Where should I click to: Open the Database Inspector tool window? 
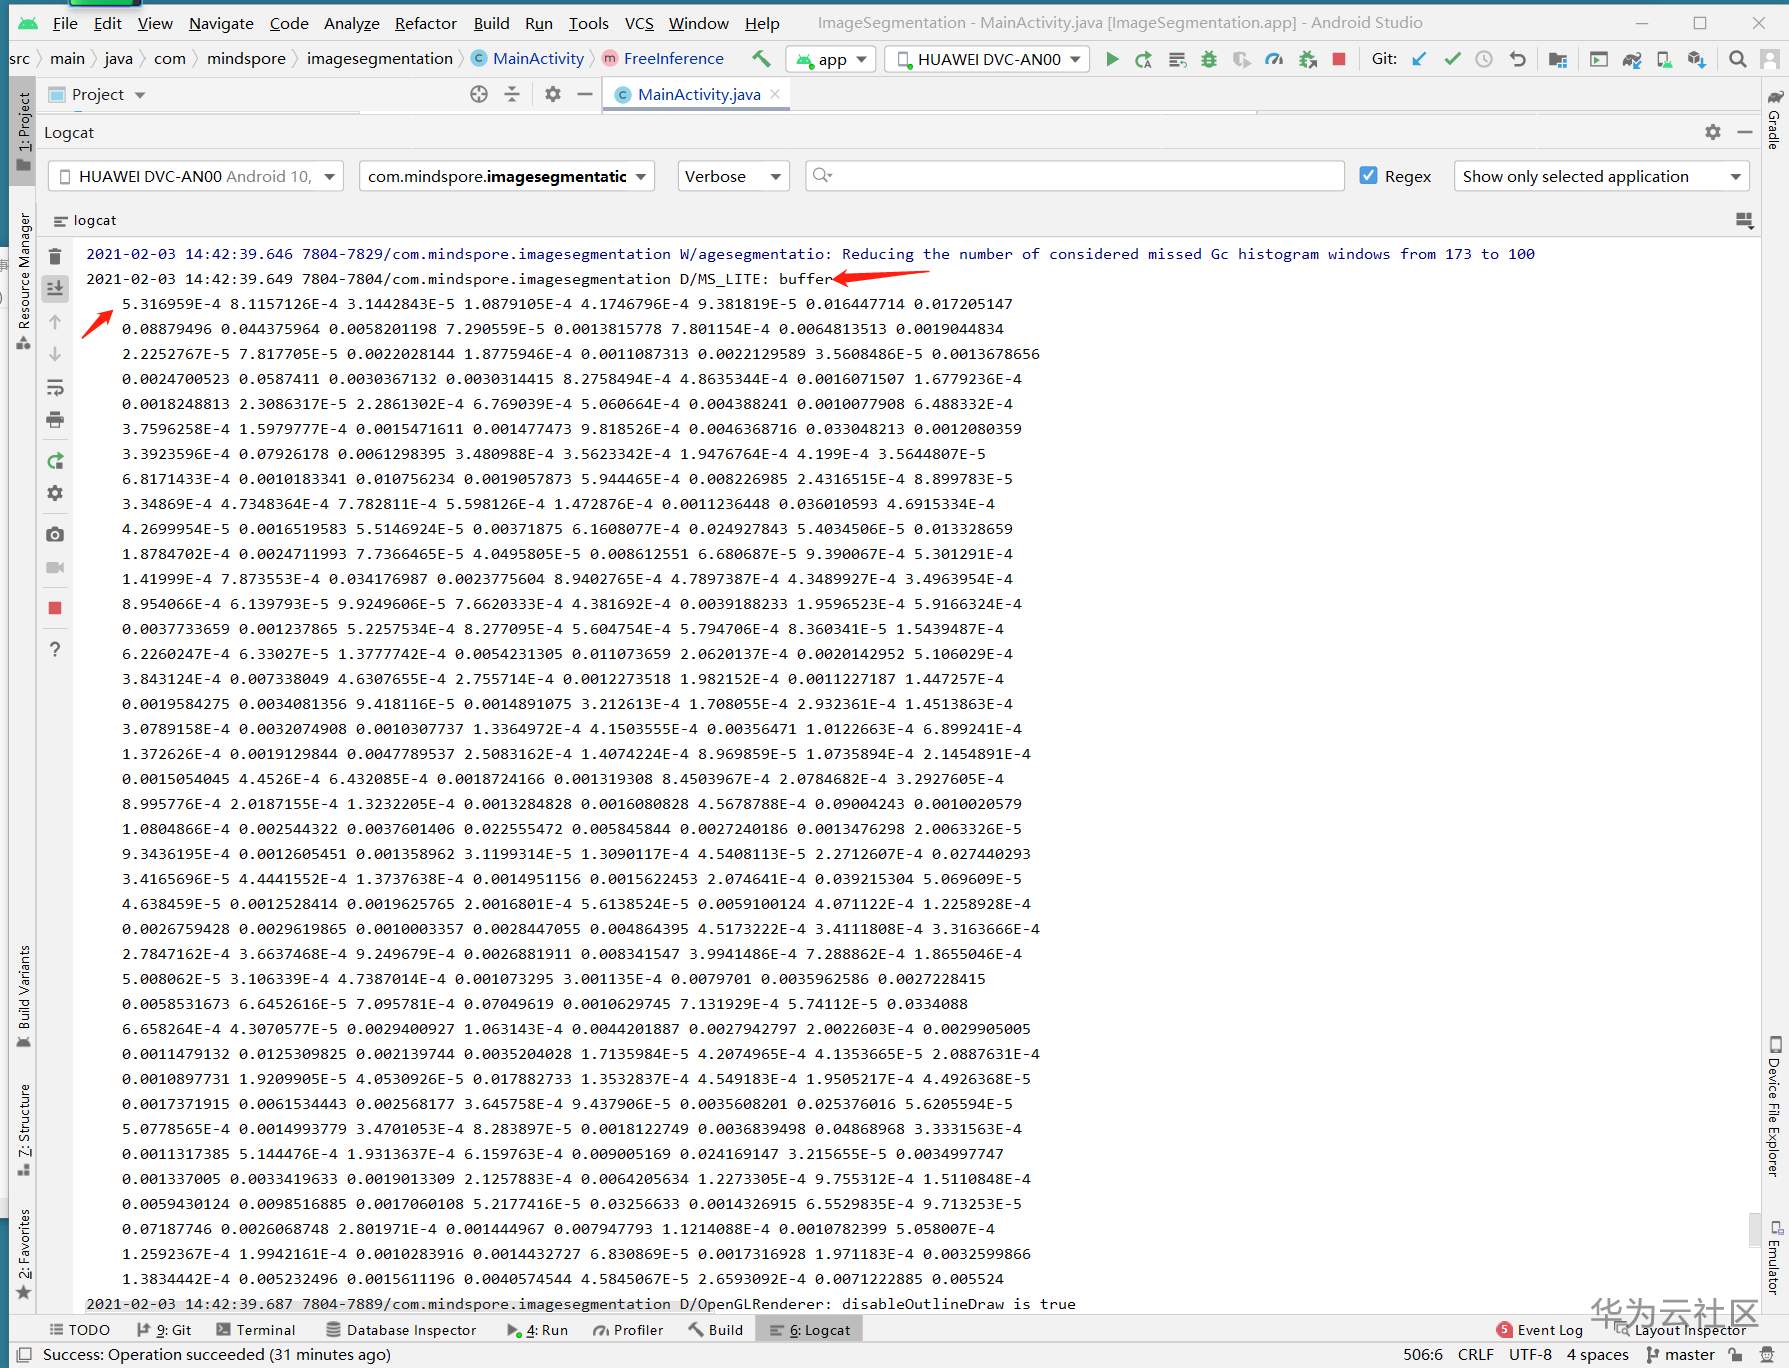click(401, 1330)
